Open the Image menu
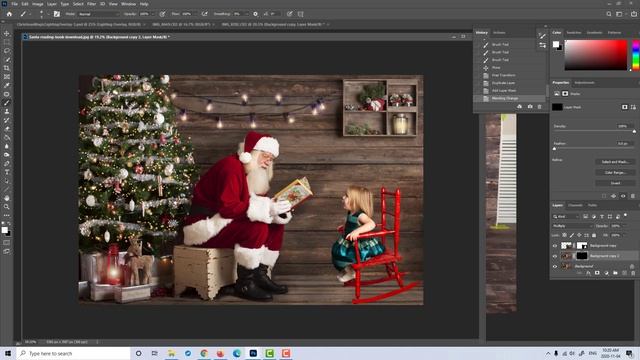This screenshot has width=640, height=360. coord(38,4)
